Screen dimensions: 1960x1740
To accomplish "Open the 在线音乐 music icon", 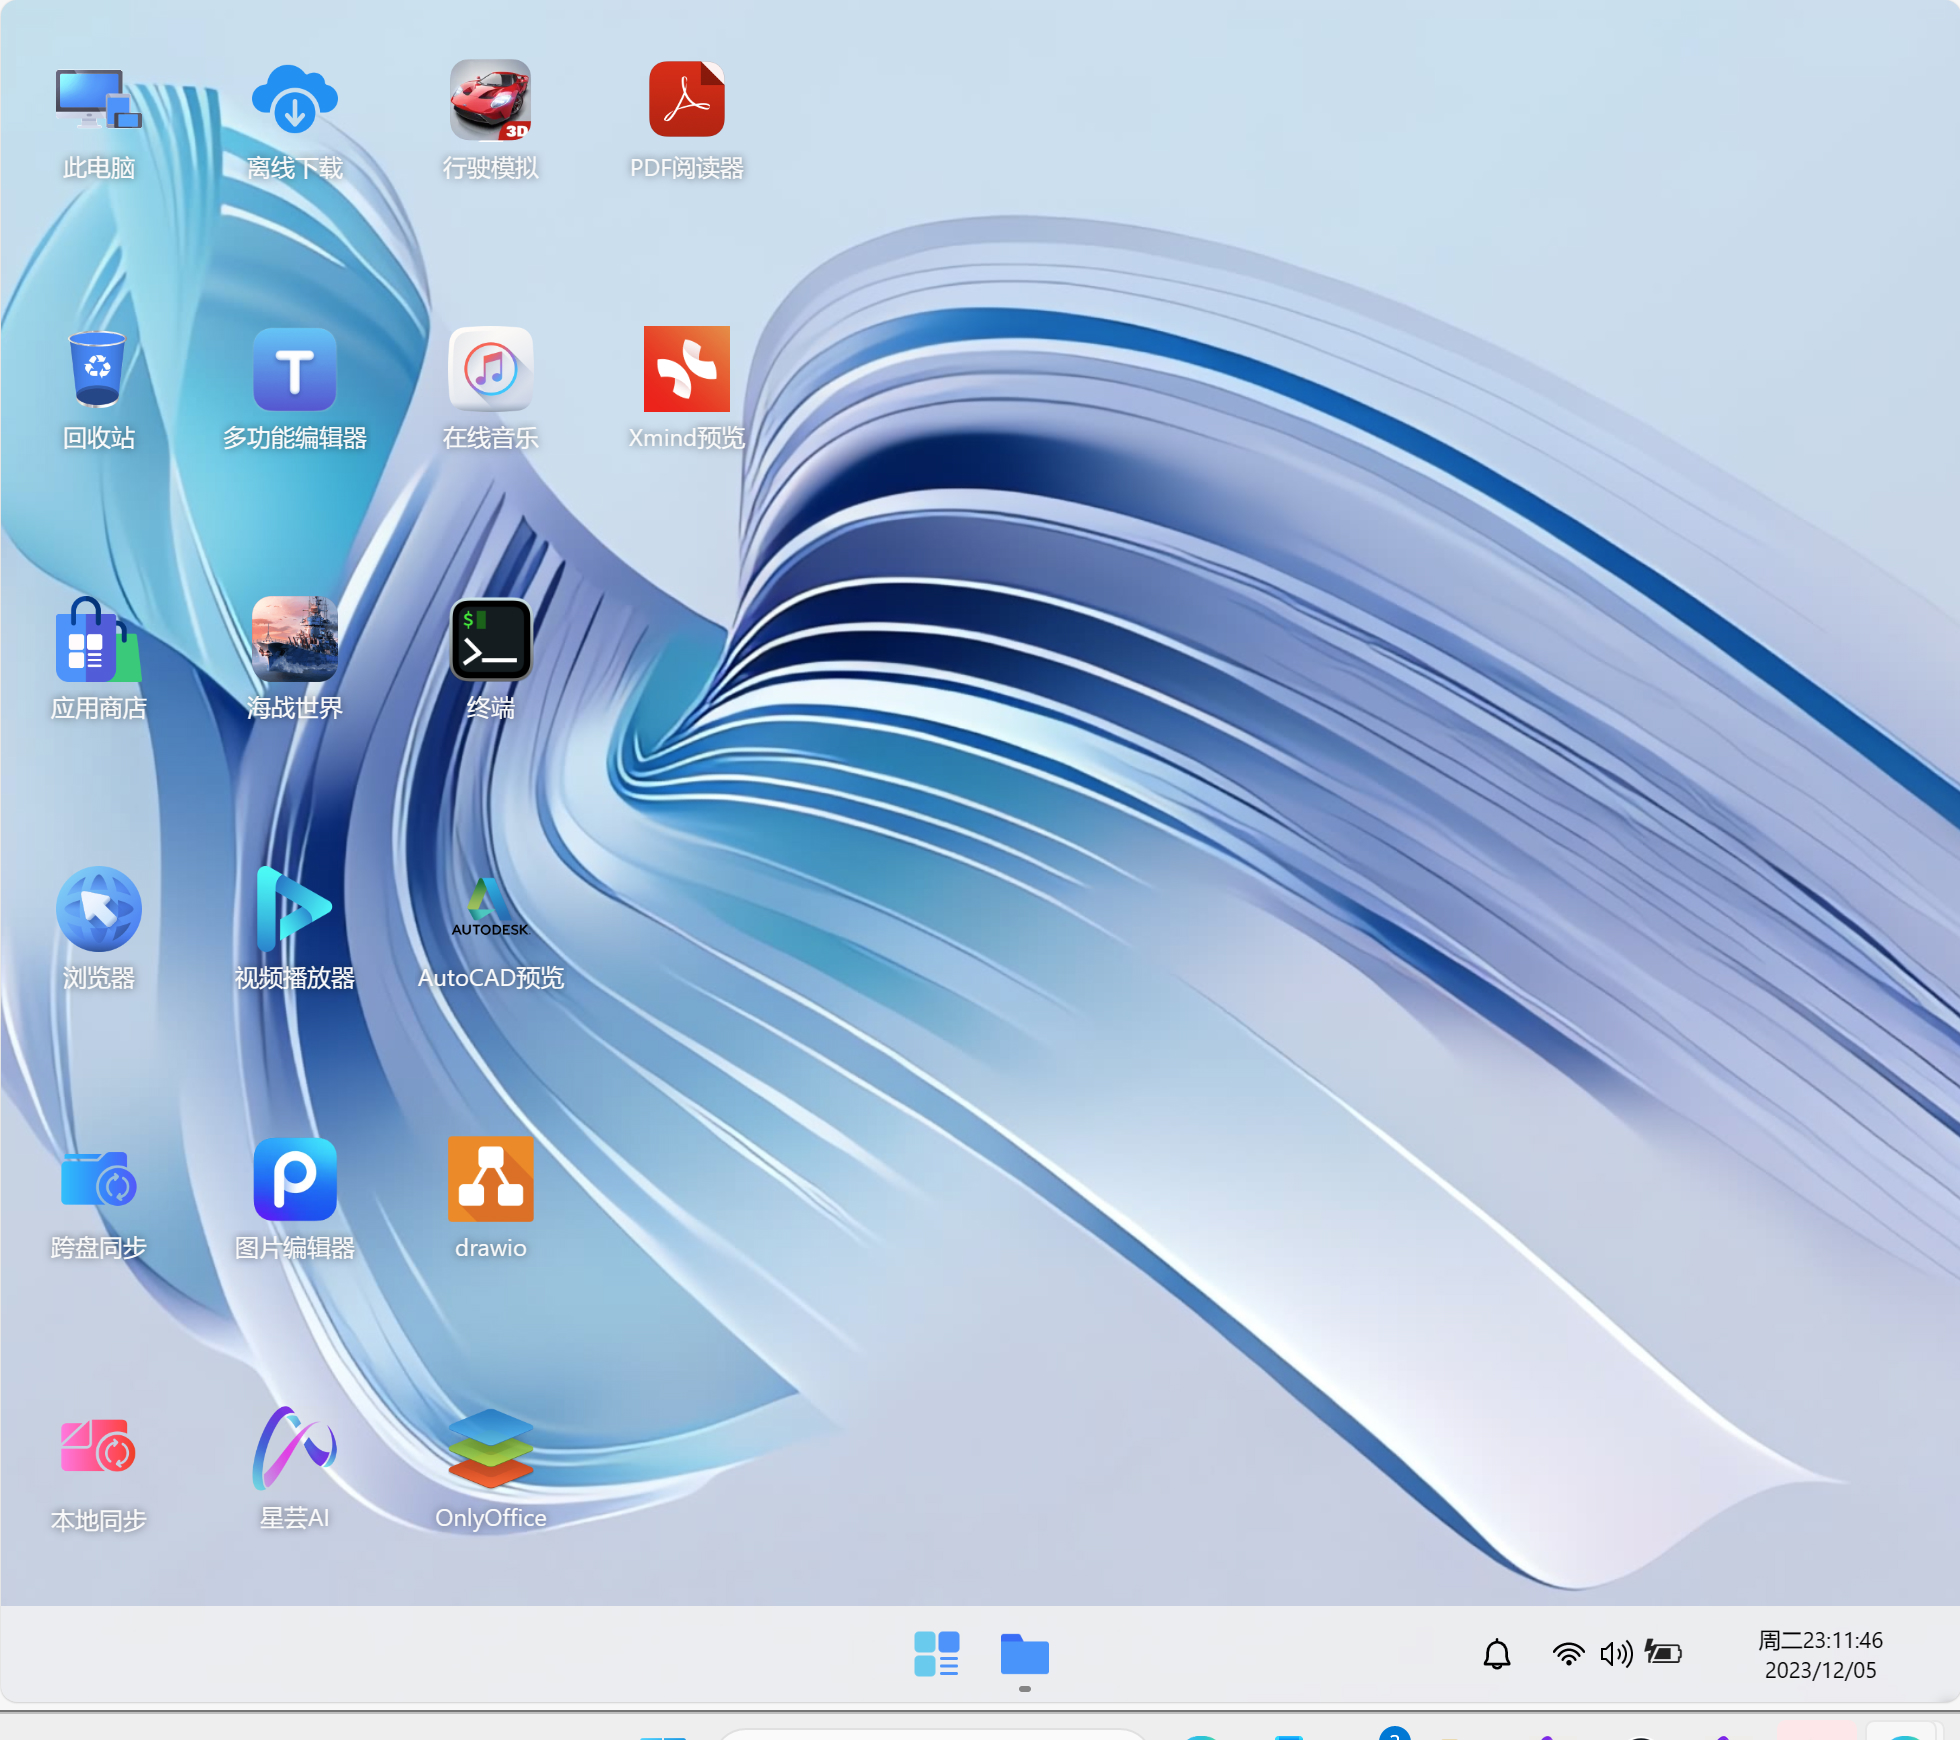I will click(490, 369).
